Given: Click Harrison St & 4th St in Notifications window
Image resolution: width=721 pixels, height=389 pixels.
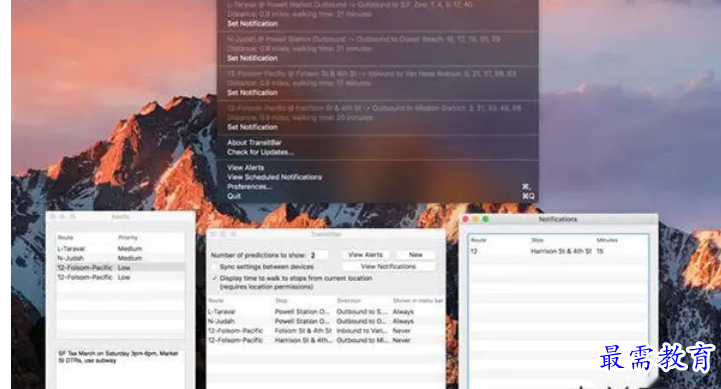Looking at the screenshot, I should pos(561,251).
